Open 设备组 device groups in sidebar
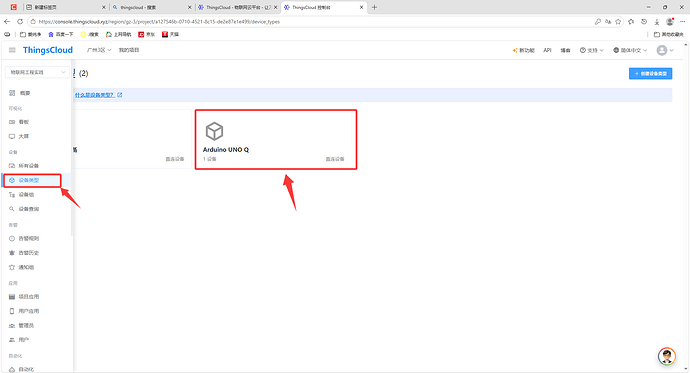This screenshot has width=690, height=373. tap(22, 194)
